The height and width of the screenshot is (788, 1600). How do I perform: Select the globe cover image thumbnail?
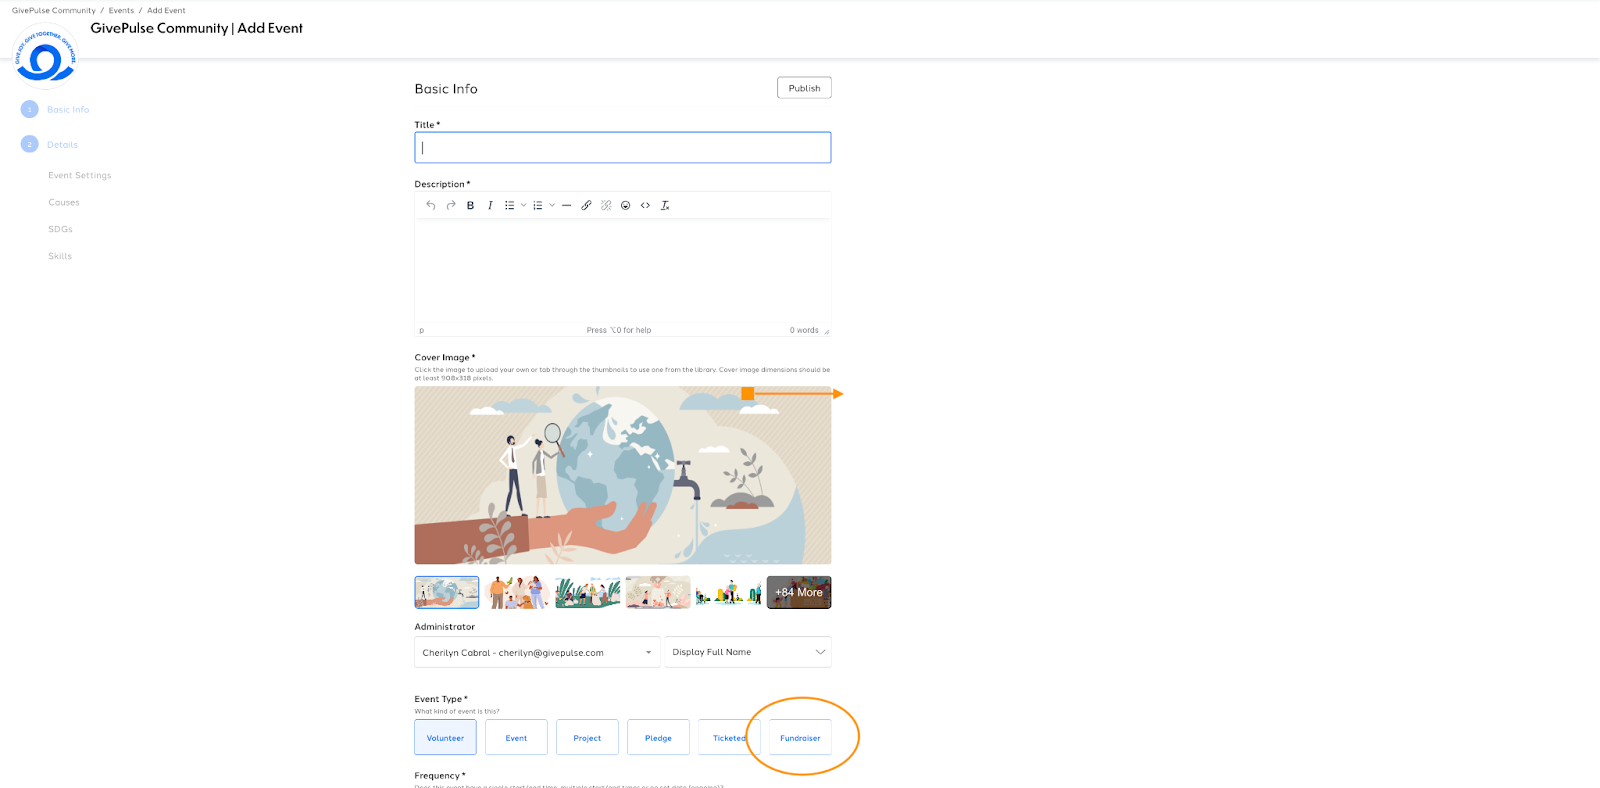click(x=447, y=592)
